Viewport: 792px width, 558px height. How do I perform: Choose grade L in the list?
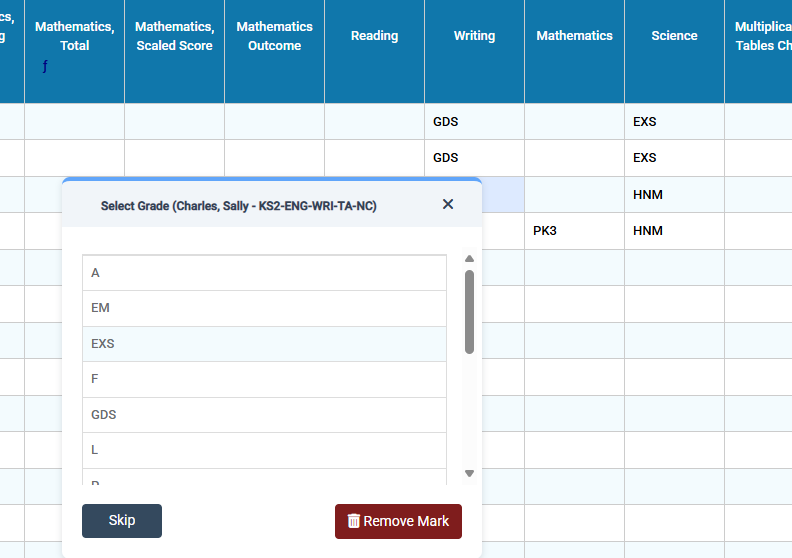264,450
